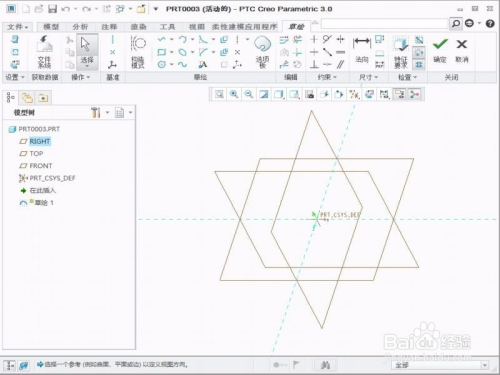Viewport: 500px width, 375px height.
Task: Toggle the browser display icon in status bar
Action: coord(24,365)
